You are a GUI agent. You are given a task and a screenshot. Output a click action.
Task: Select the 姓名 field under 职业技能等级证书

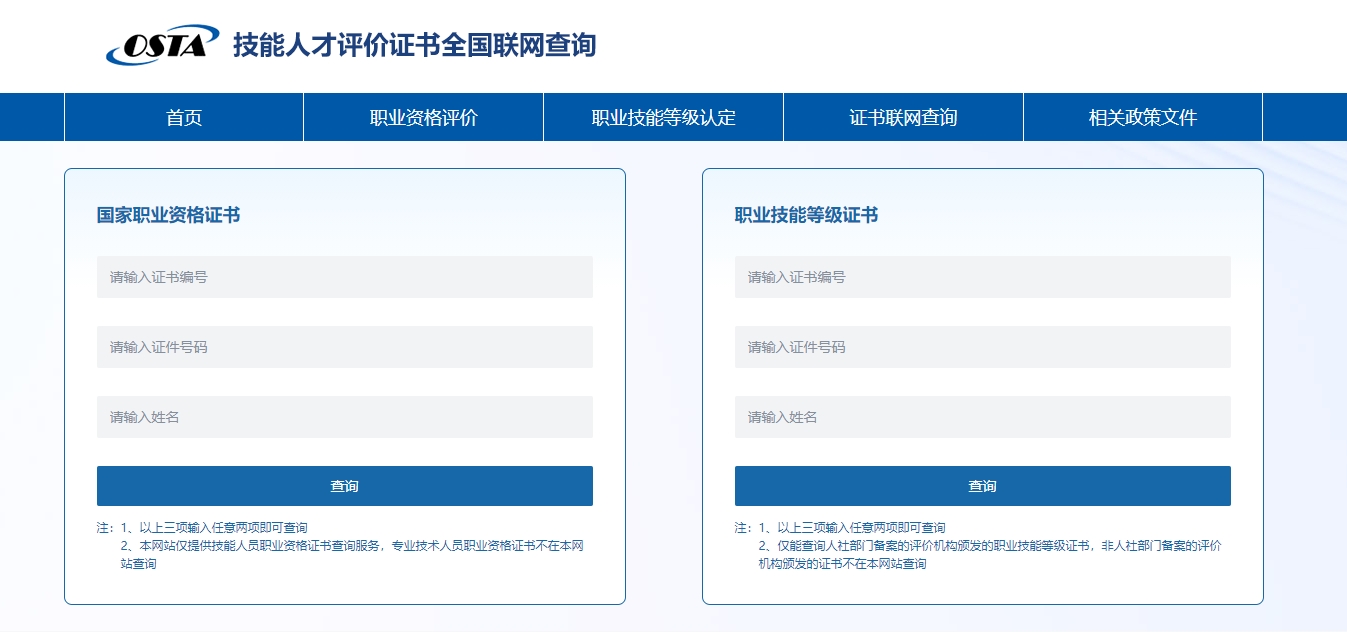982,417
